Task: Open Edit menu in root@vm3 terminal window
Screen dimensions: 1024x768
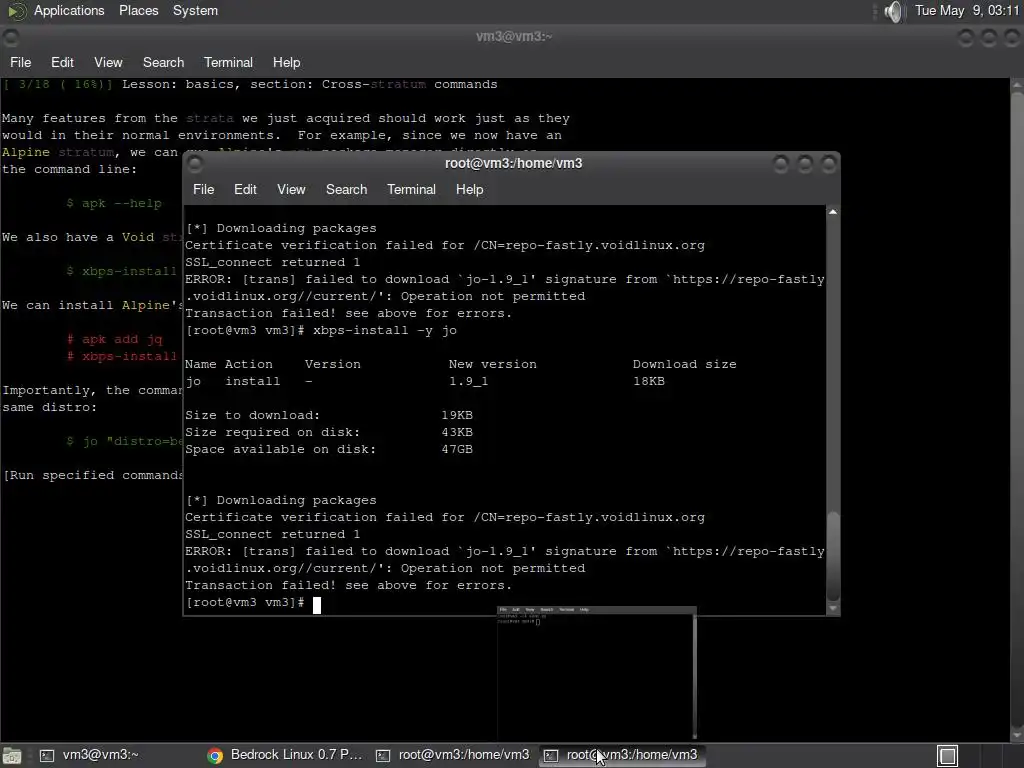Action: pos(245,189)
